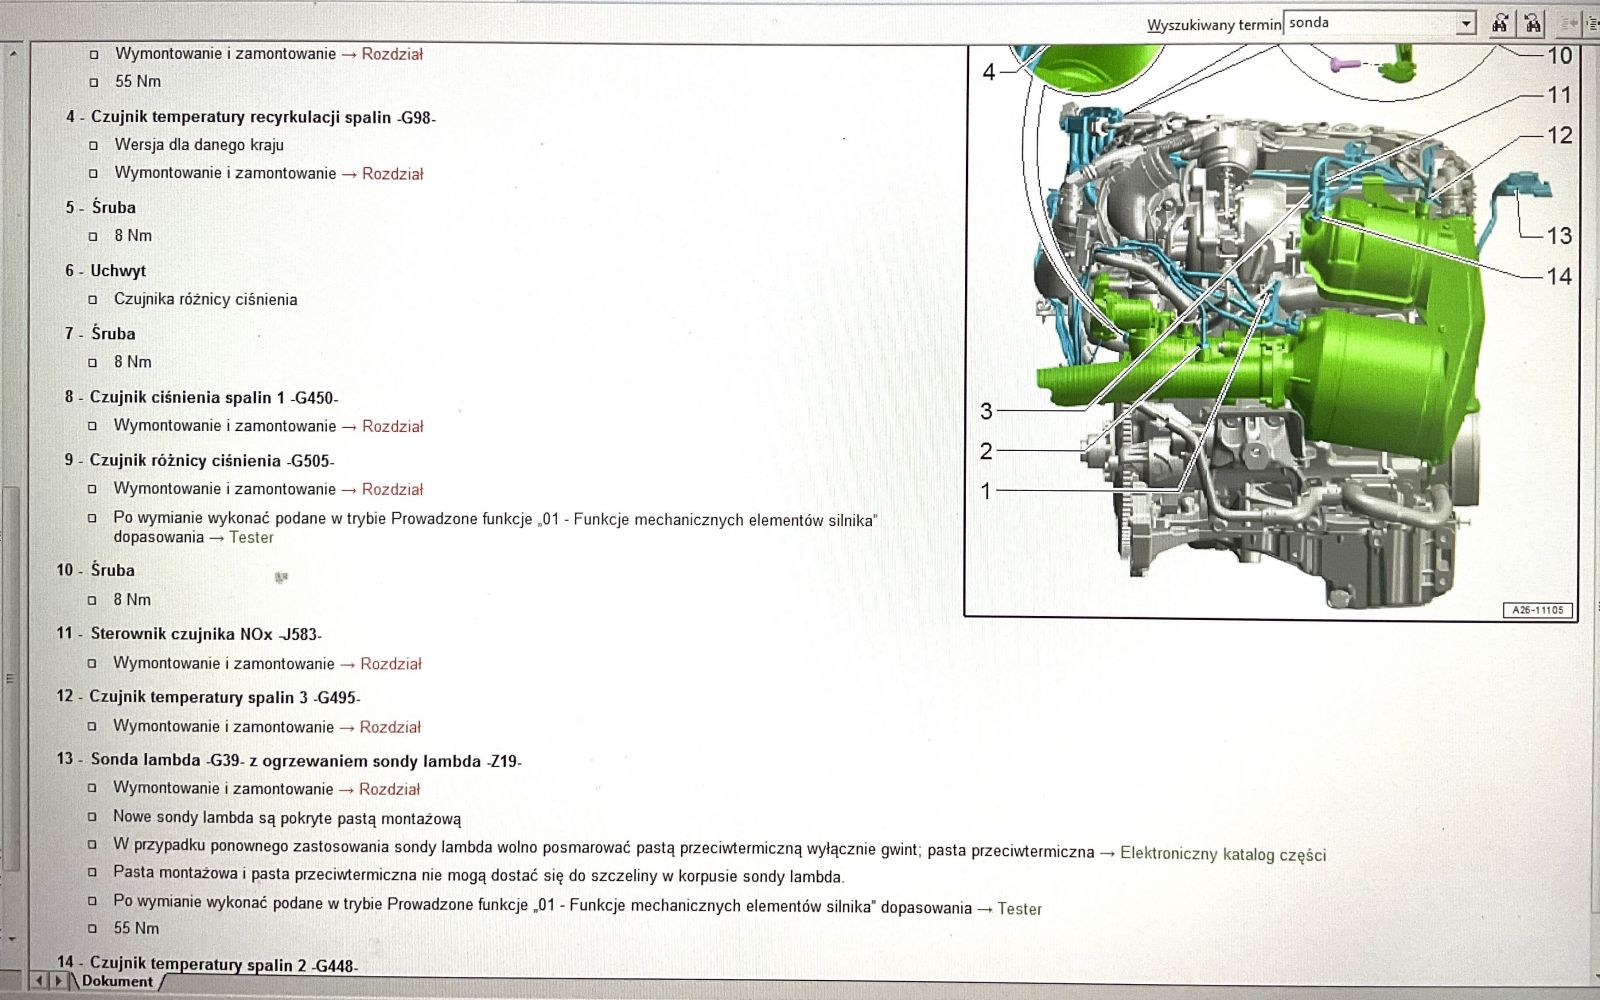Click the tab scroll left arrow
The height and width of the screenshot is (1000, 1600).
39,981
